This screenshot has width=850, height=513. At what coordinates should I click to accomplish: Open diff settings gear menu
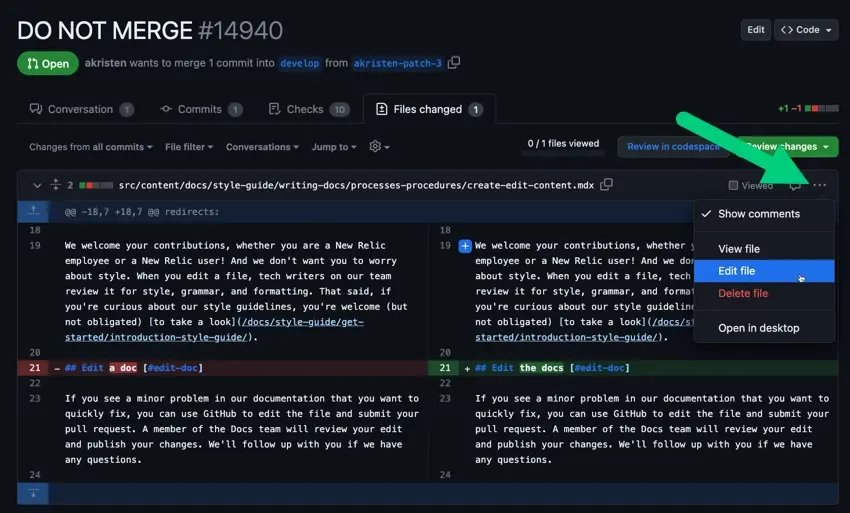[x=379, y=147]
